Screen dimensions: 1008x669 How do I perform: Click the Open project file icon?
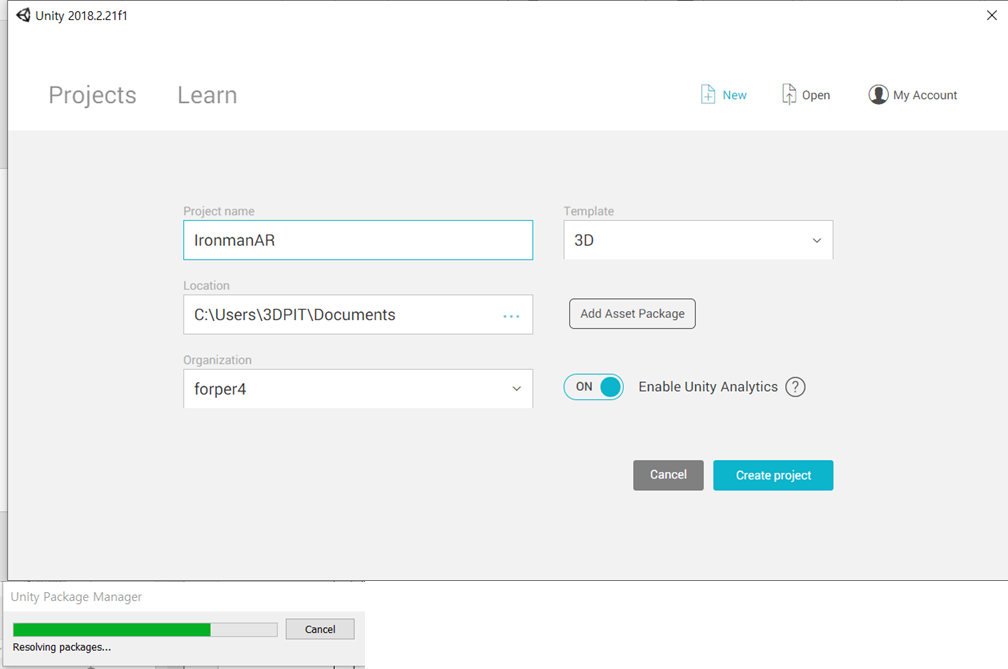[x=789, y=94]
